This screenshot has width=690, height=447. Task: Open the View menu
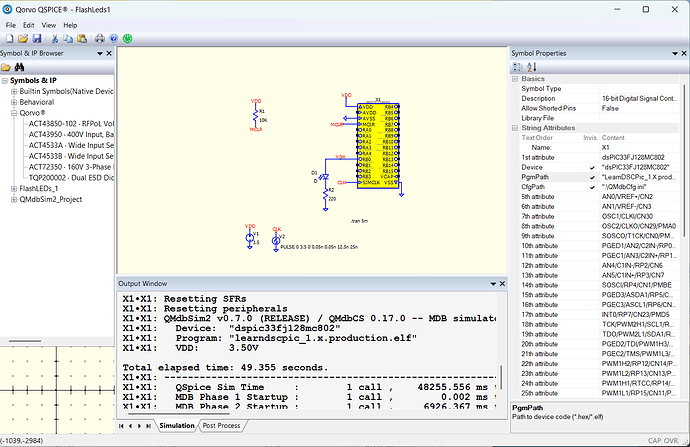48,25
